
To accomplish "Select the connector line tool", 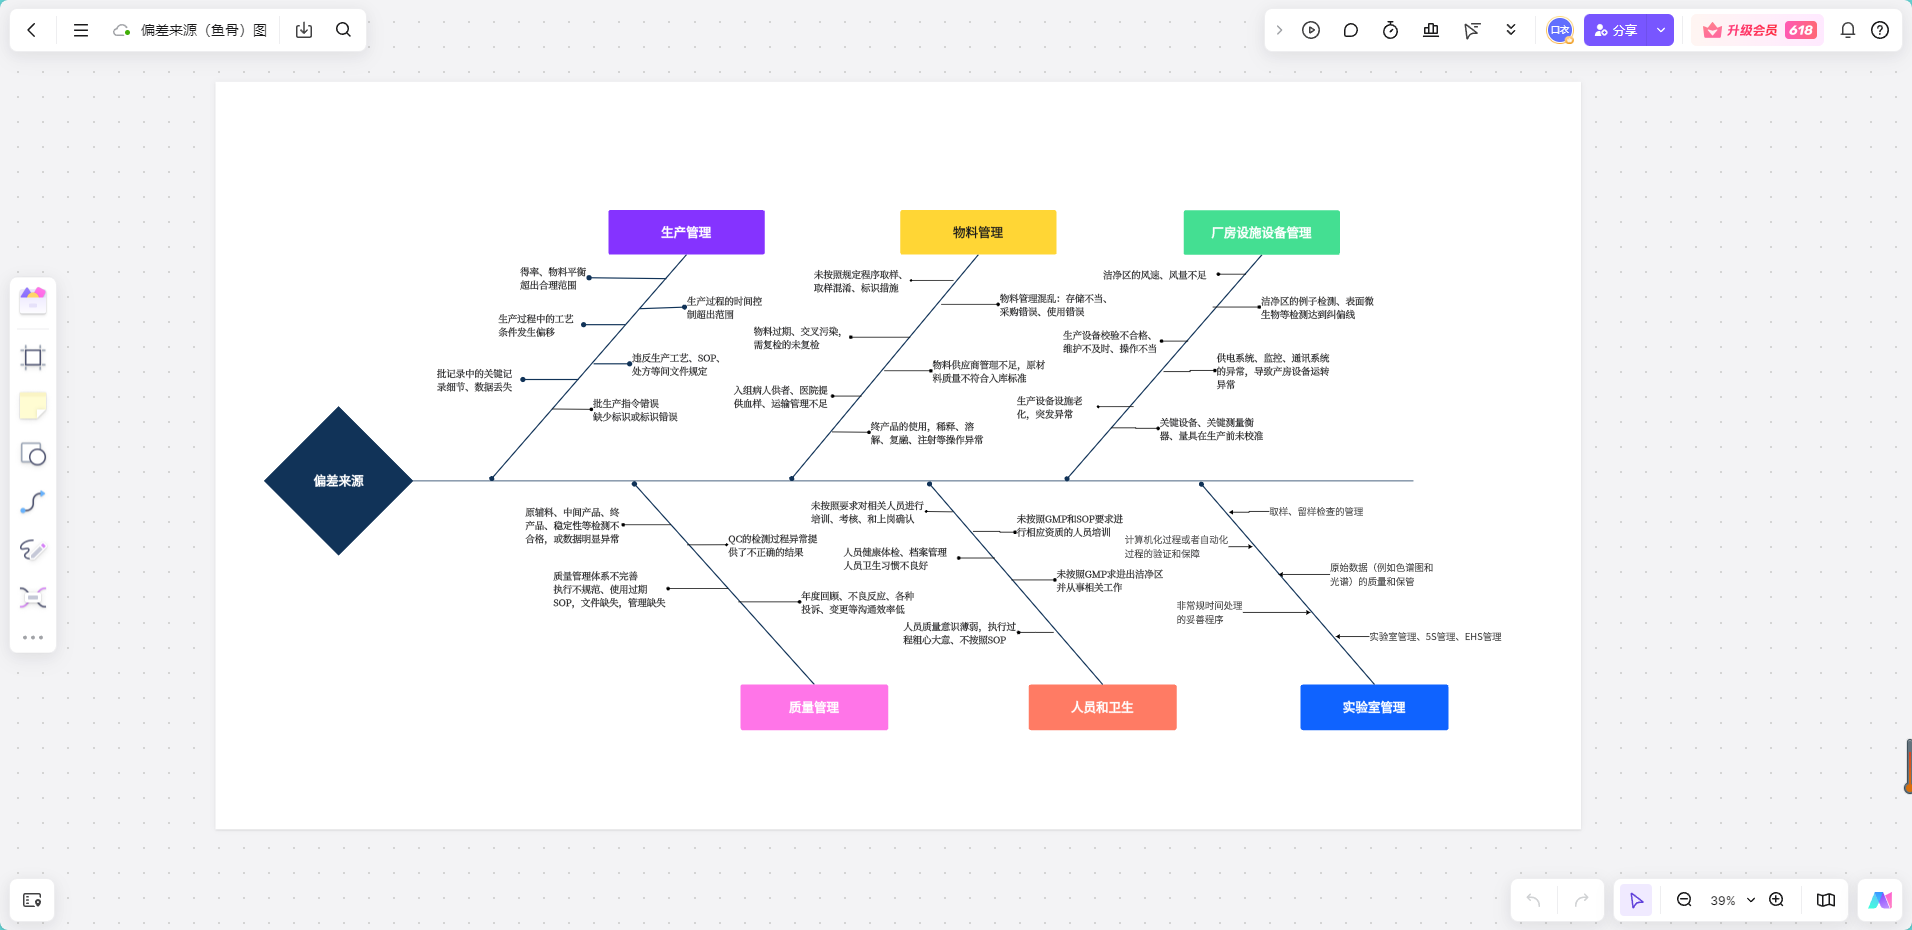I will pos(33,502).
